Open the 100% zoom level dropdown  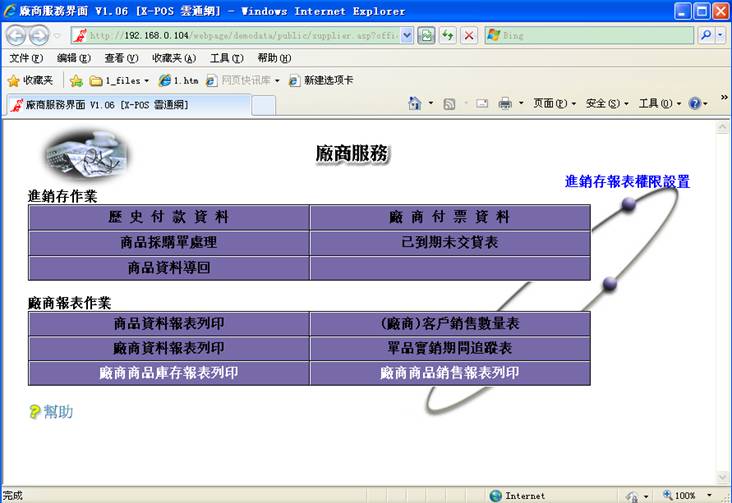coord(690,495)
